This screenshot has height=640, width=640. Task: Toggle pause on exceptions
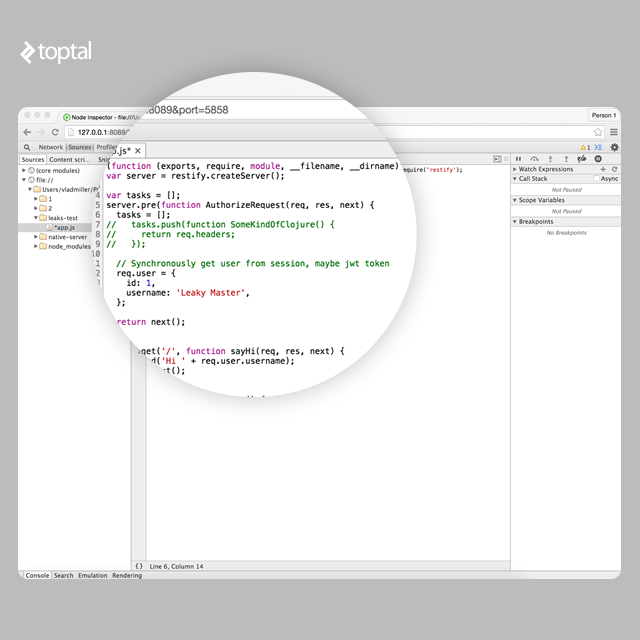(x=598, y=159)
